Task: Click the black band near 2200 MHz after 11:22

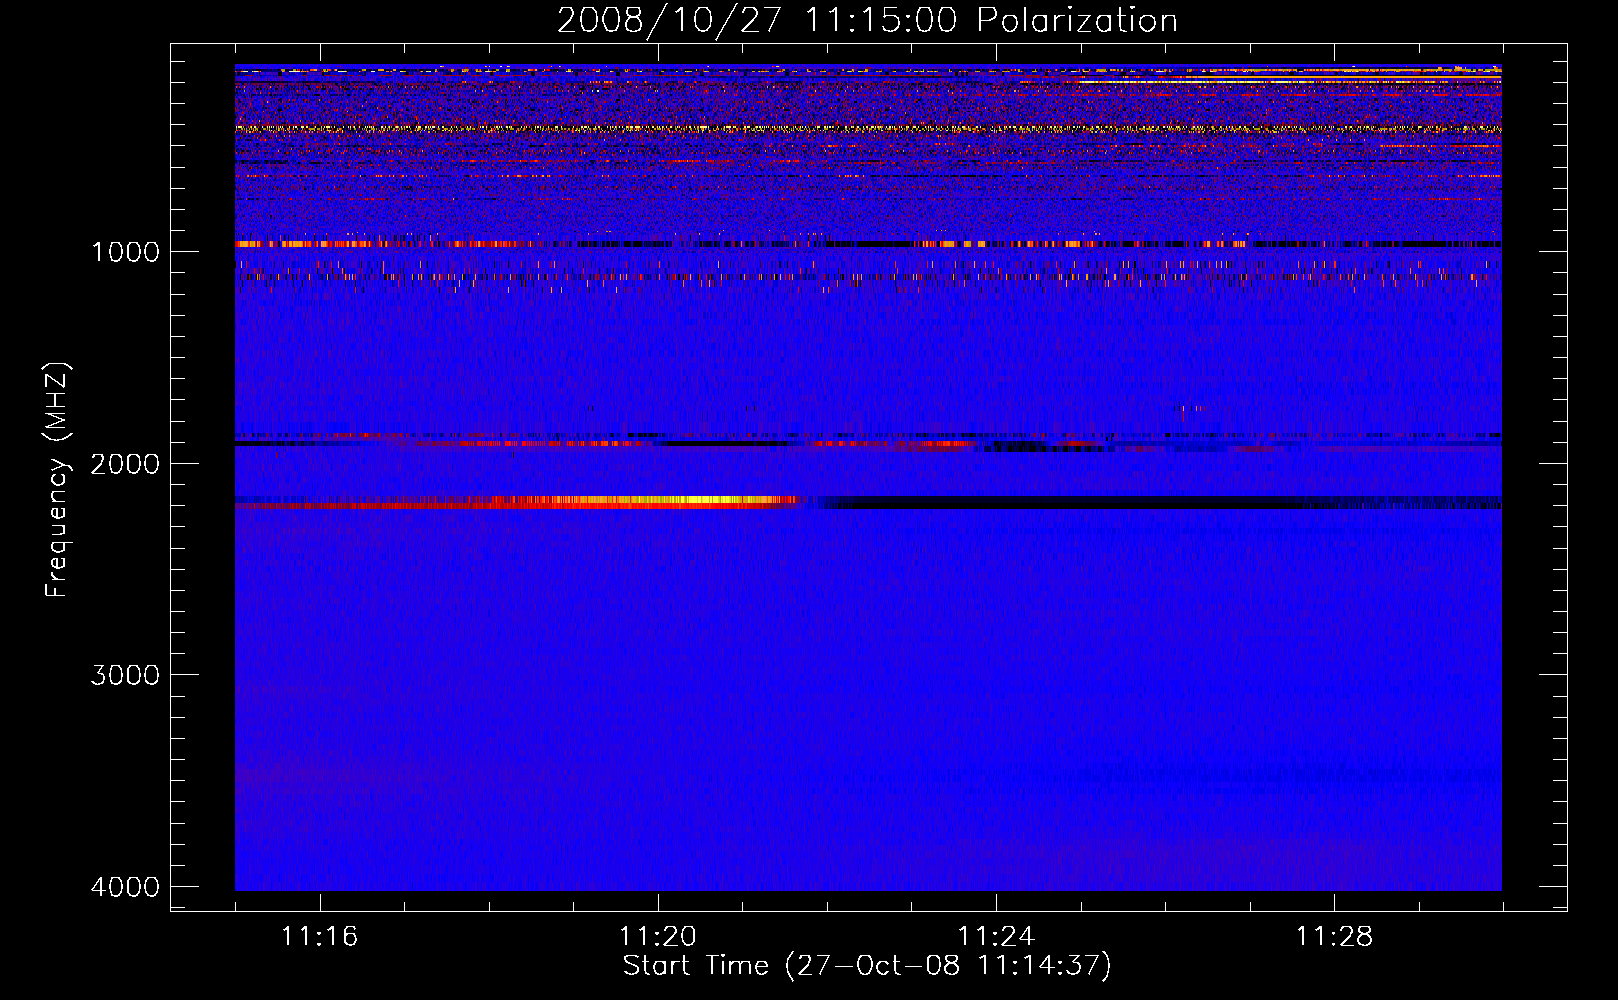Action: [1160, 502]
